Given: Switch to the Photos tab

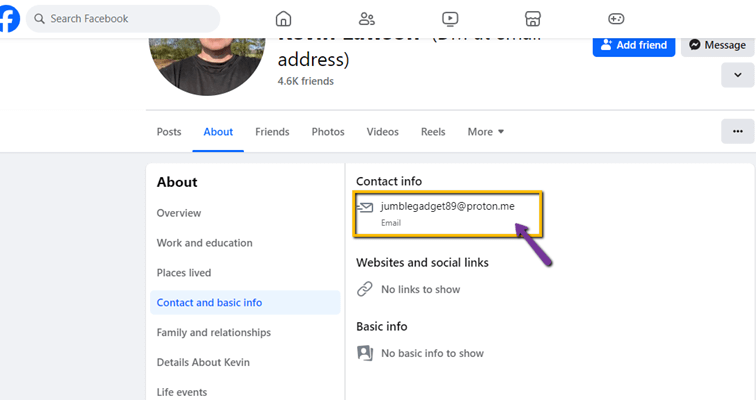Looking at the screenshot, I should (328, 132).
